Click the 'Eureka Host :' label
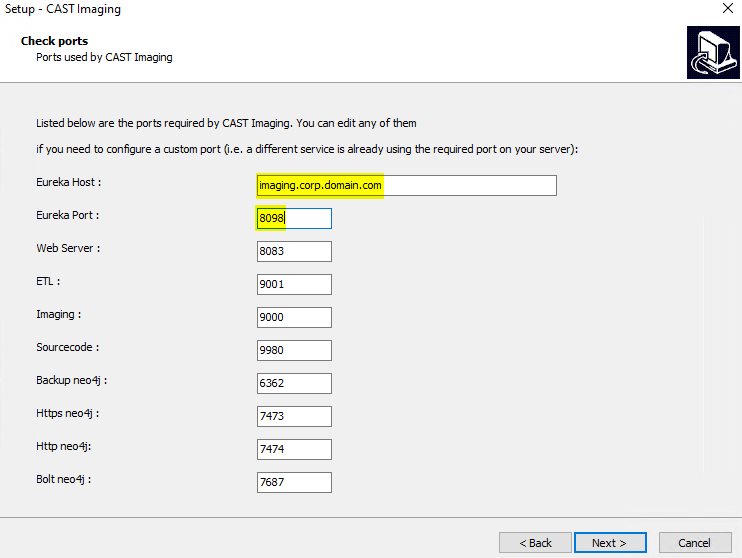 tap(69, 182)
